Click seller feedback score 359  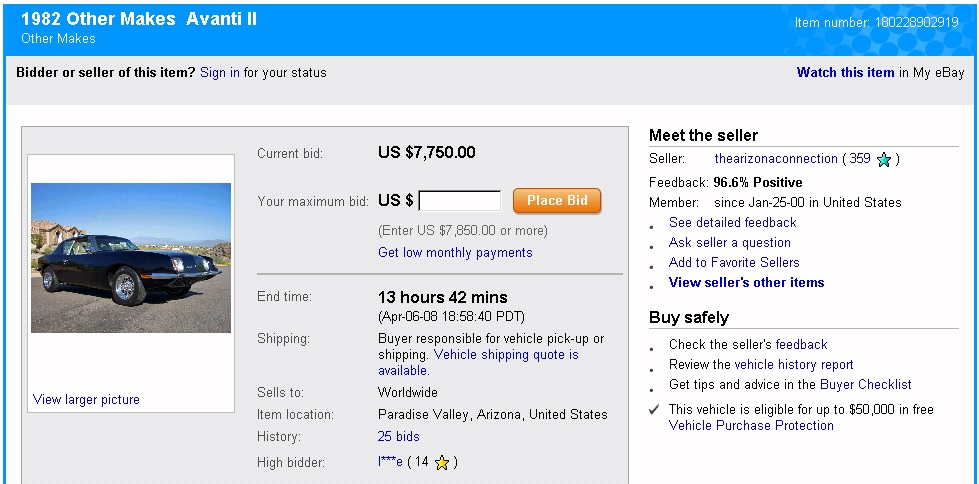pyautogui.click(x=860, y=159)
